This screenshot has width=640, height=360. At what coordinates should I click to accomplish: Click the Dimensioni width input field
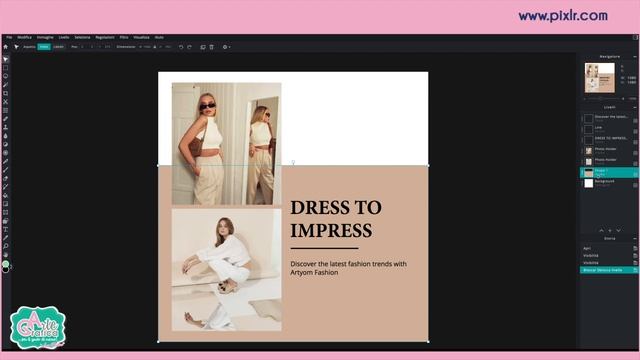click(x=146, y=47)
